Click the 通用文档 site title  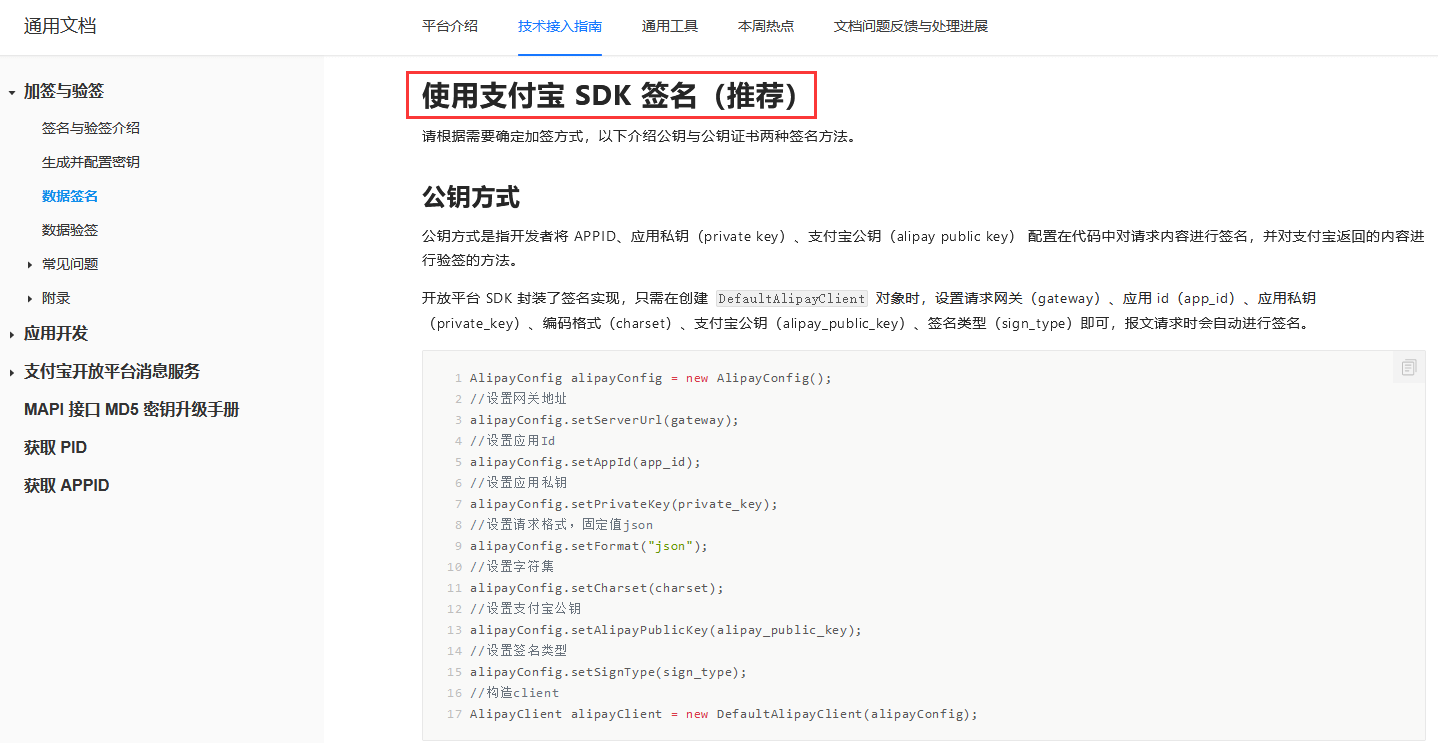60,26
